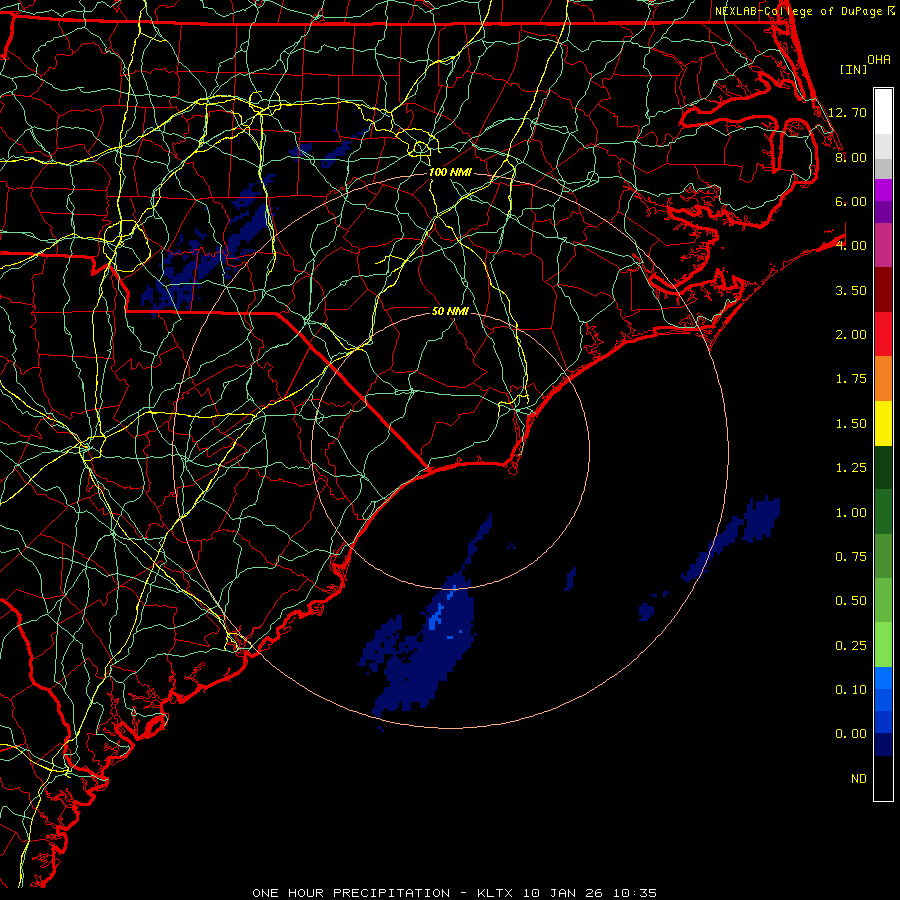Click the large offshore precipitation echo crossing the 50 NMI ring
900x900 pixels.
point(425,643)
